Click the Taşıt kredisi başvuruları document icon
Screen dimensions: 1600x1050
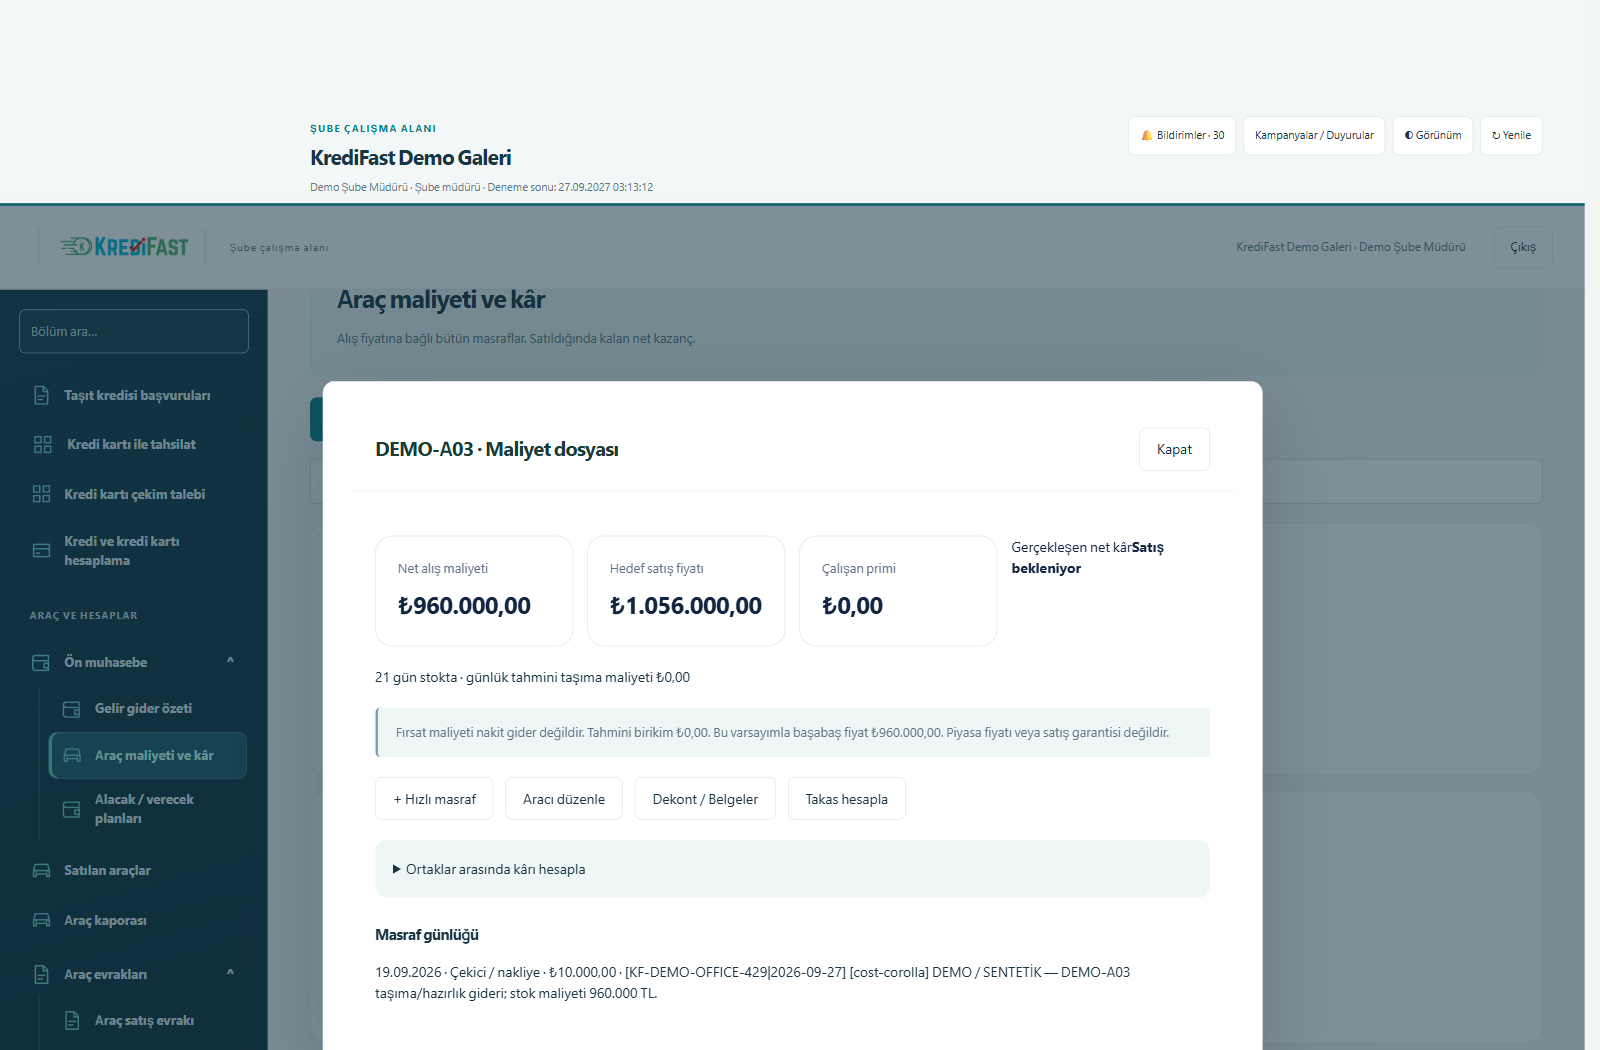(41, 395)
